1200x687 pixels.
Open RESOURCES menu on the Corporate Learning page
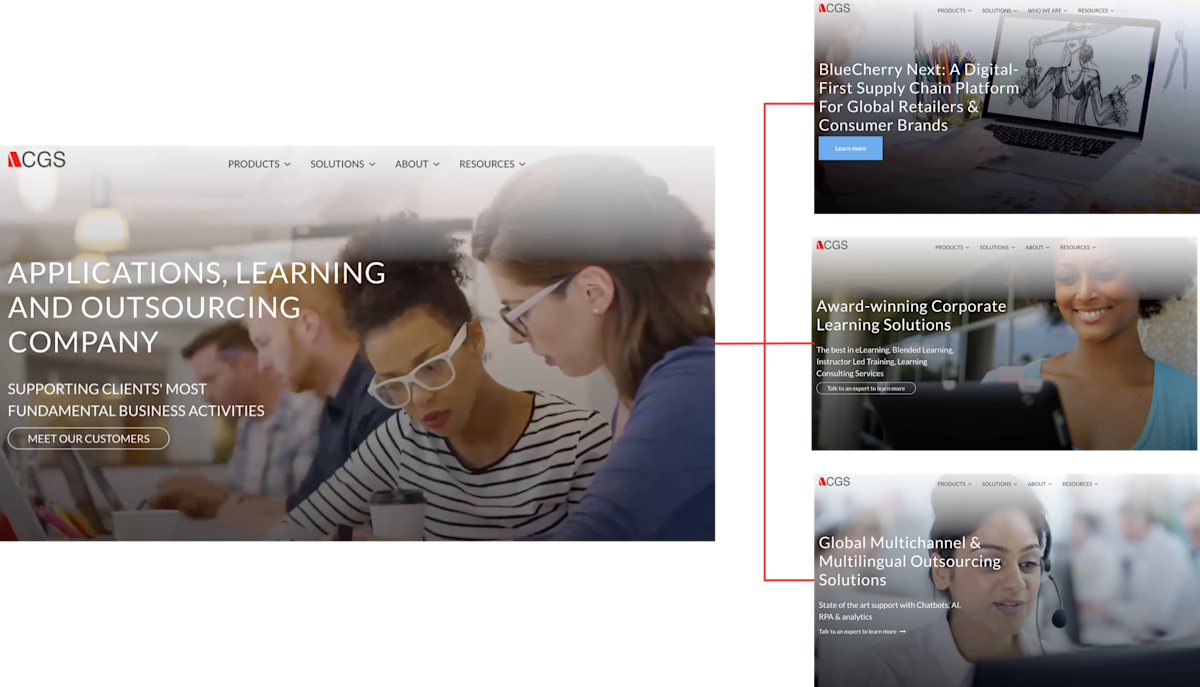(x=1078, y=248)
